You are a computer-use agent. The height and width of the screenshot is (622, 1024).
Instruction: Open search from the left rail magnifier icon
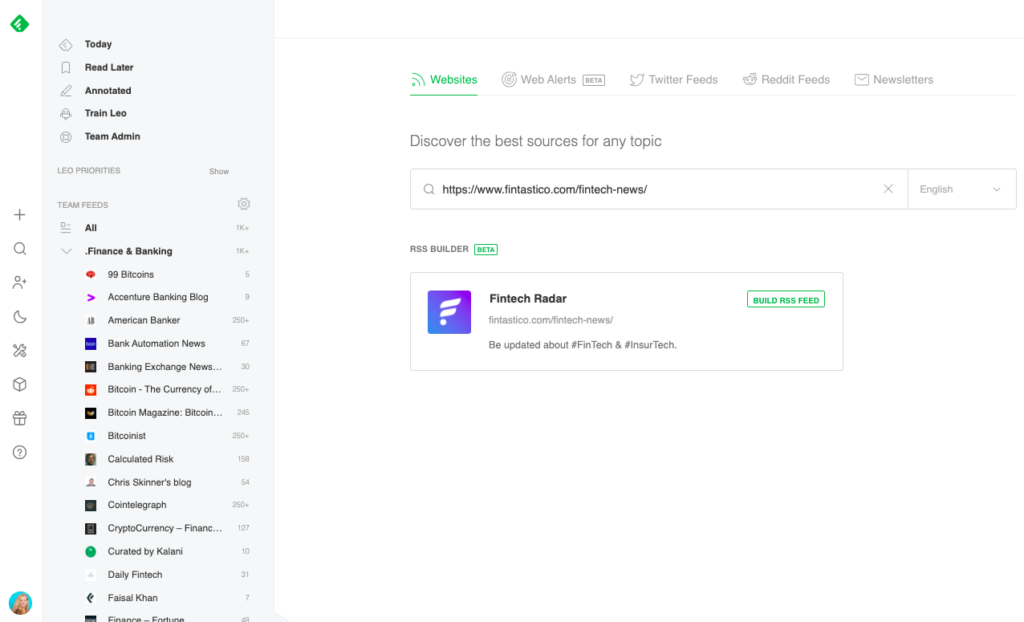(19, 248)
